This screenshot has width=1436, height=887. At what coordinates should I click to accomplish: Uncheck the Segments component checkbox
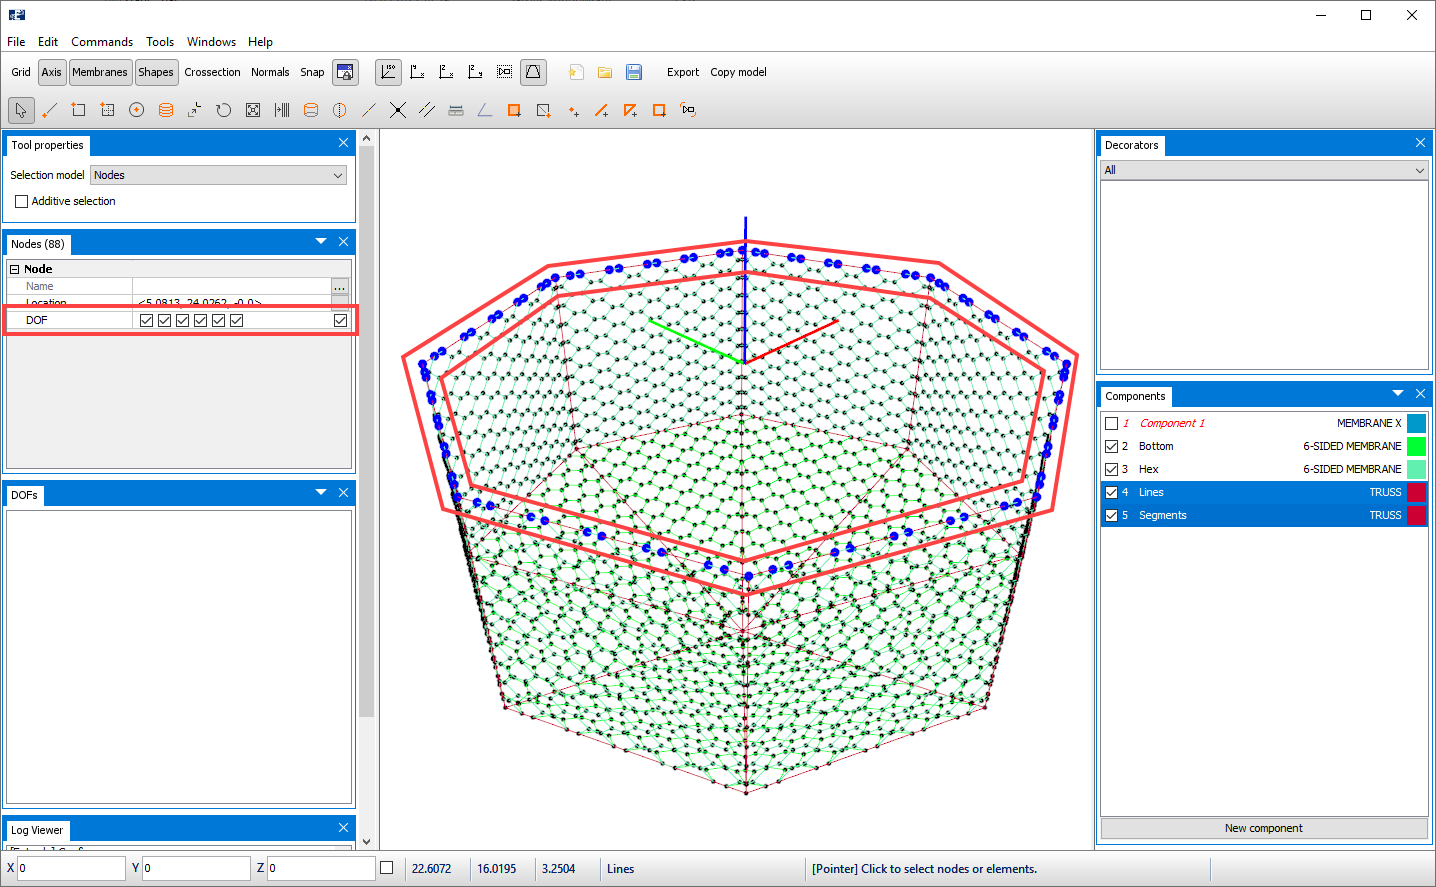(x=1111, y=515)
